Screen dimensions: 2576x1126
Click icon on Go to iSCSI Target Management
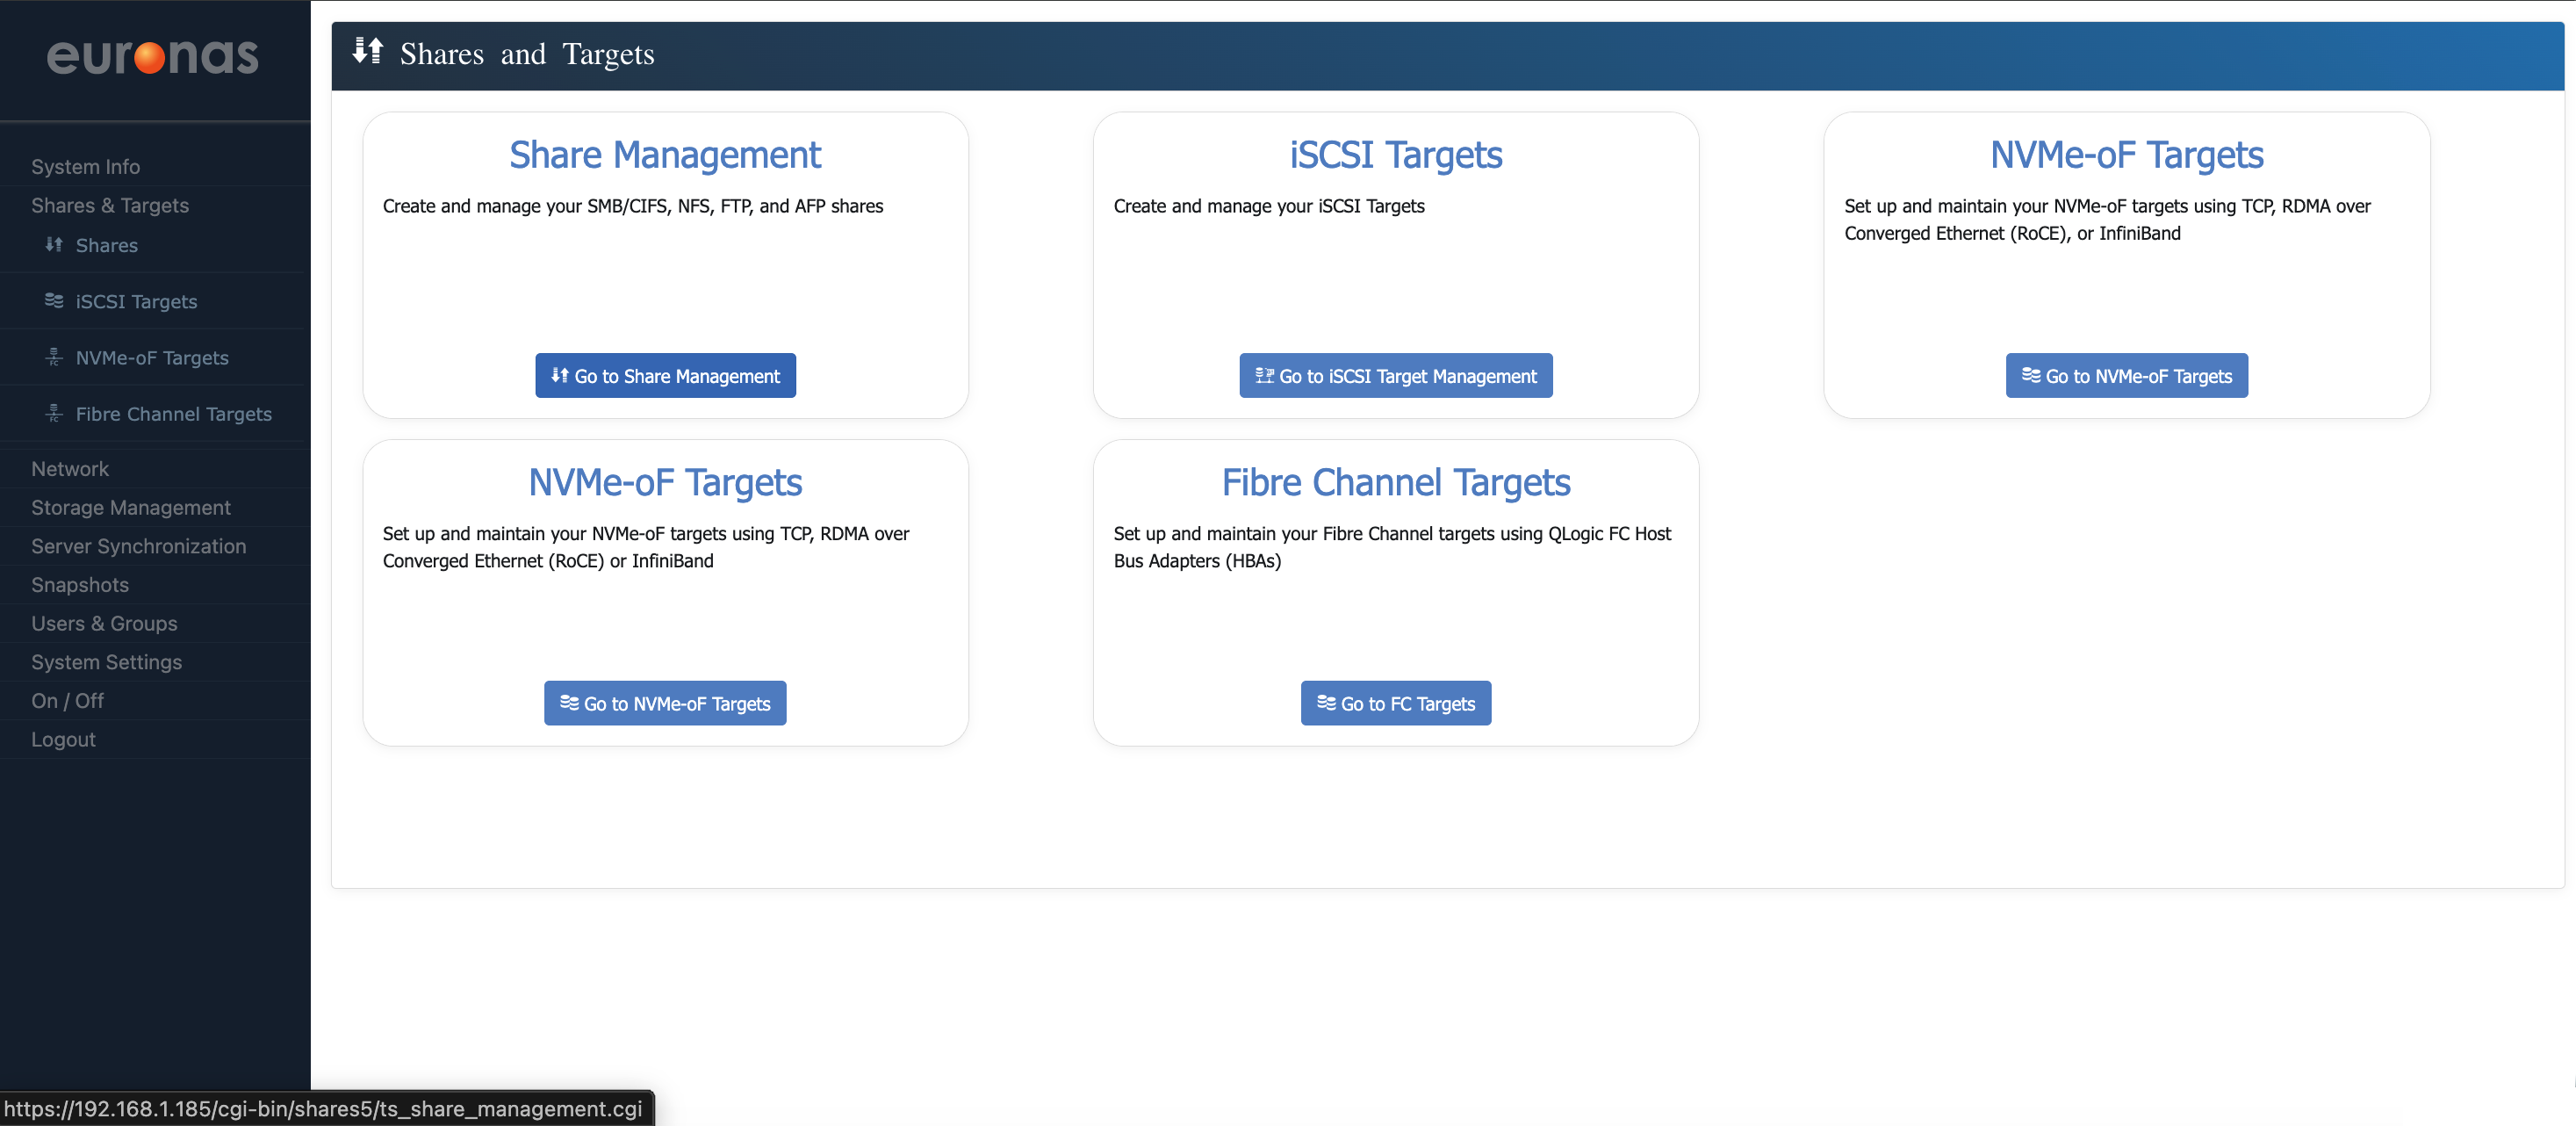[1264, 376]
